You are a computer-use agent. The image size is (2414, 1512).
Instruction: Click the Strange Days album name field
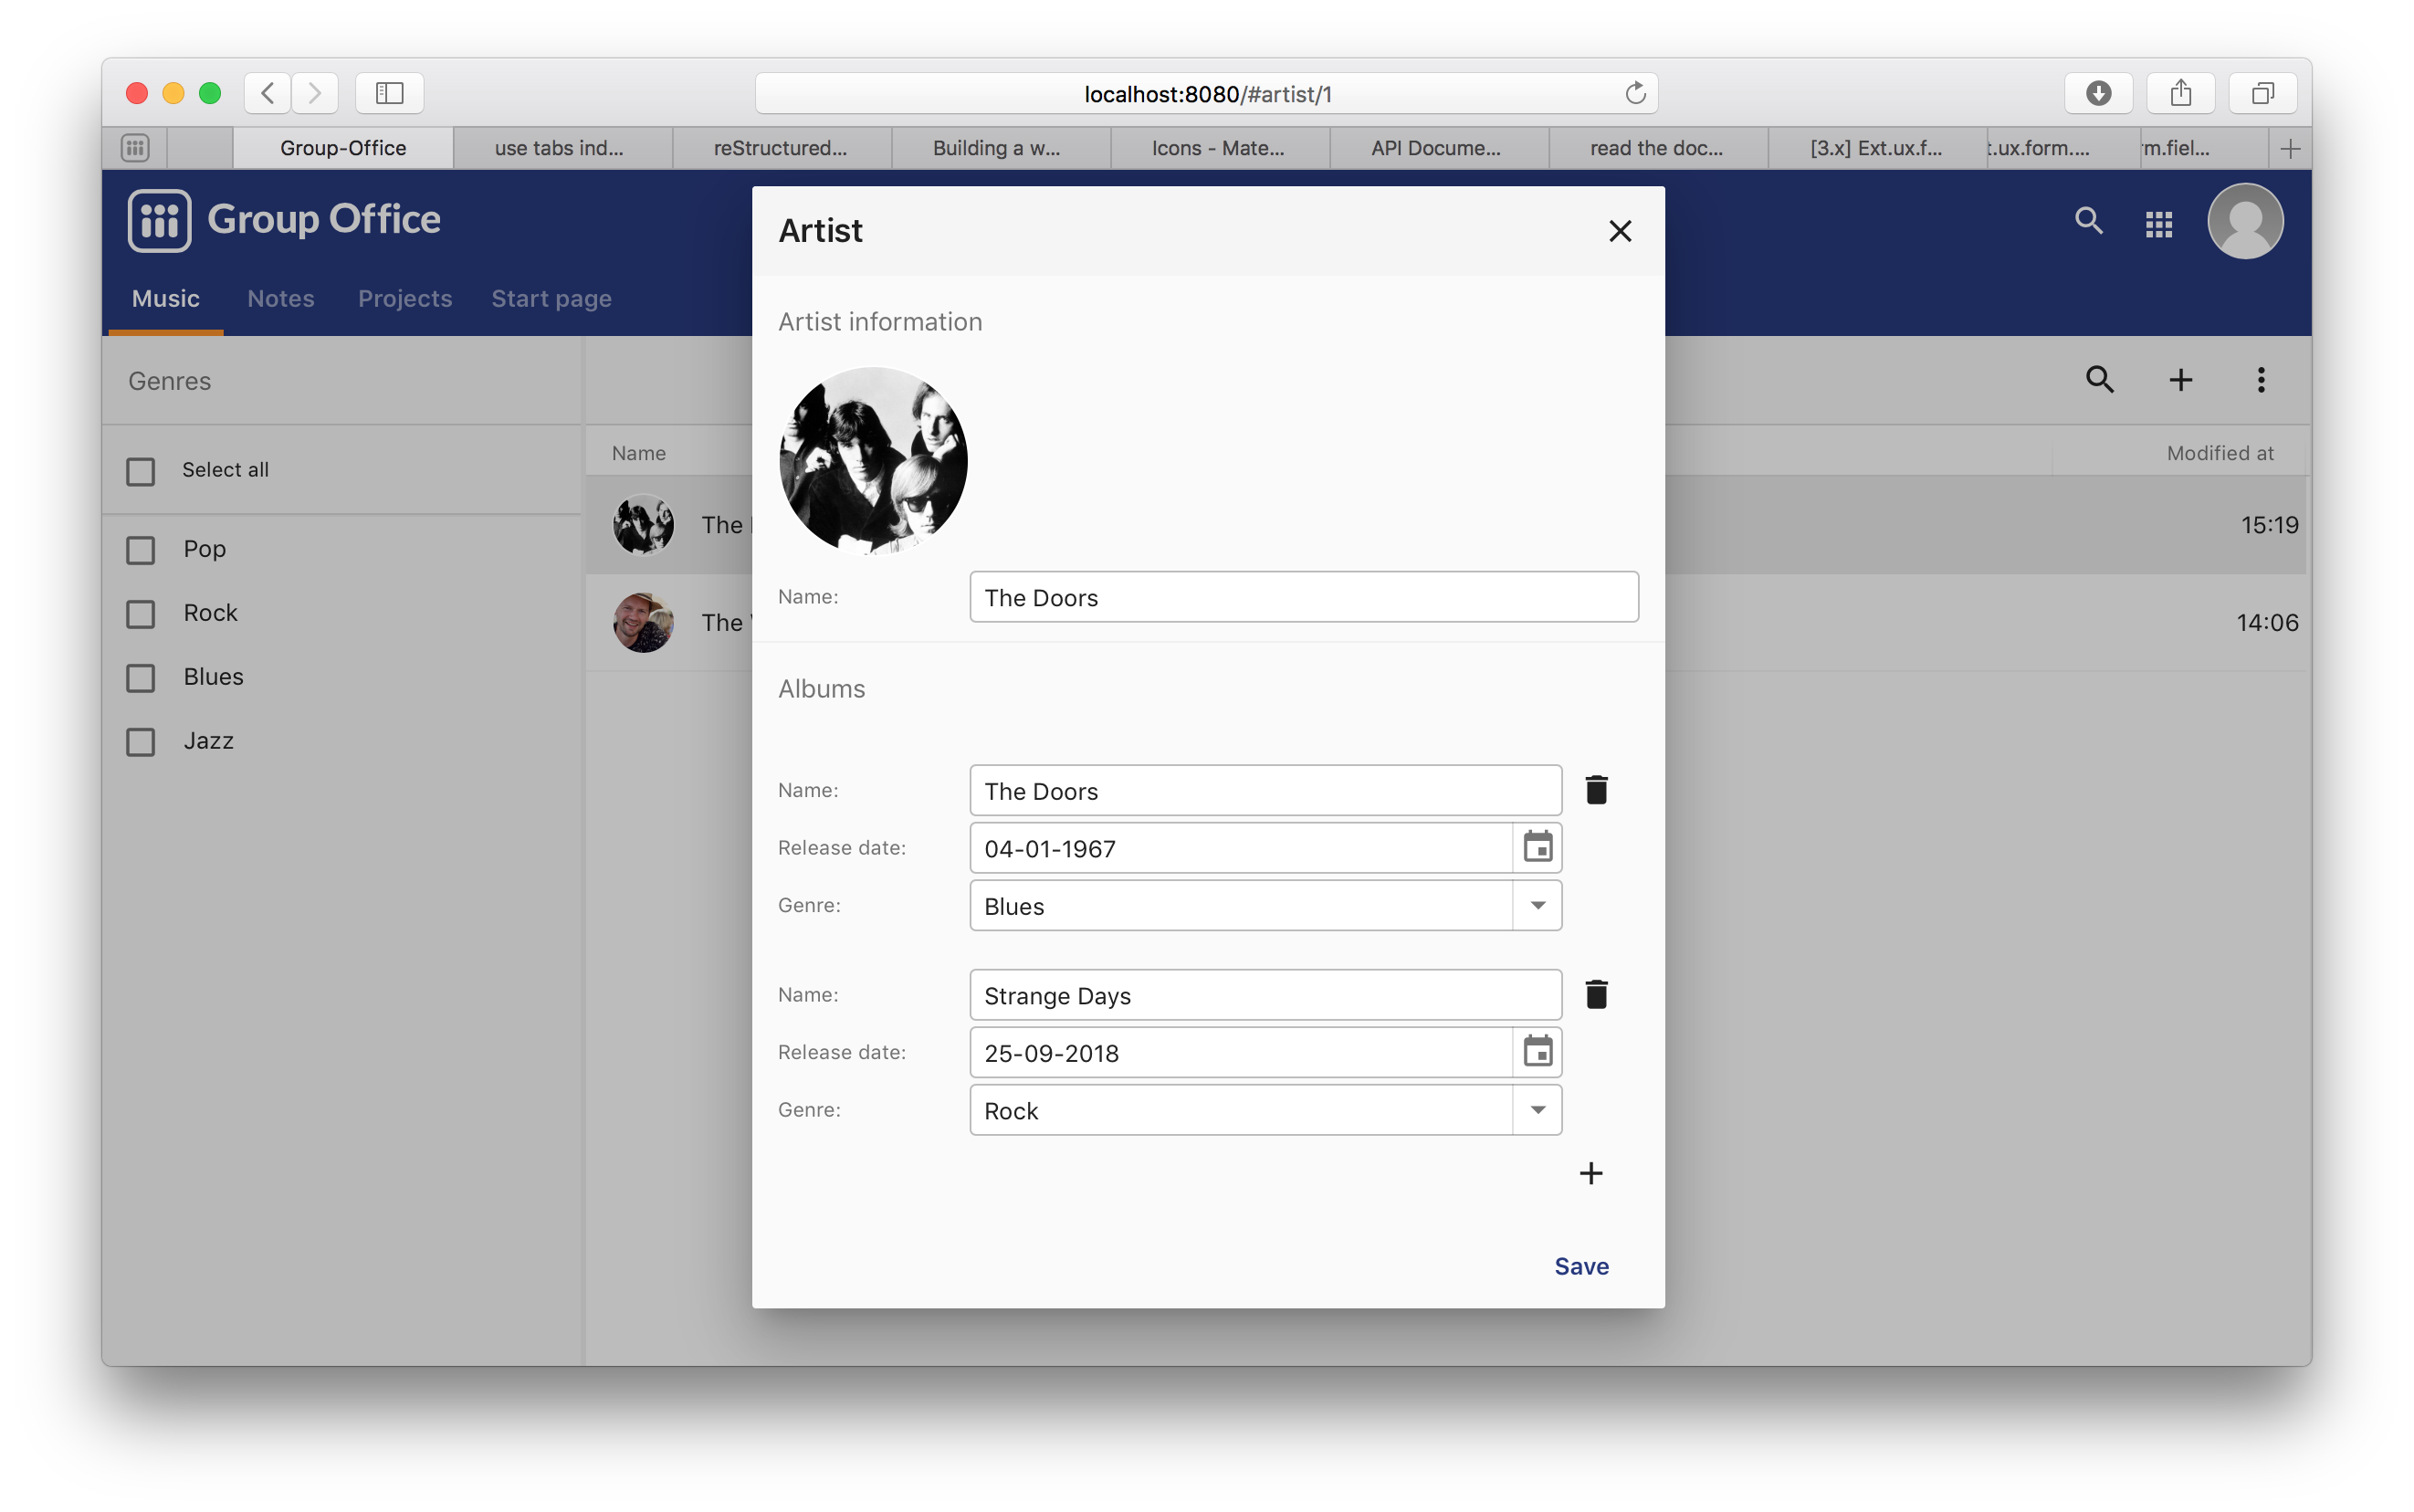(1265, 995)
